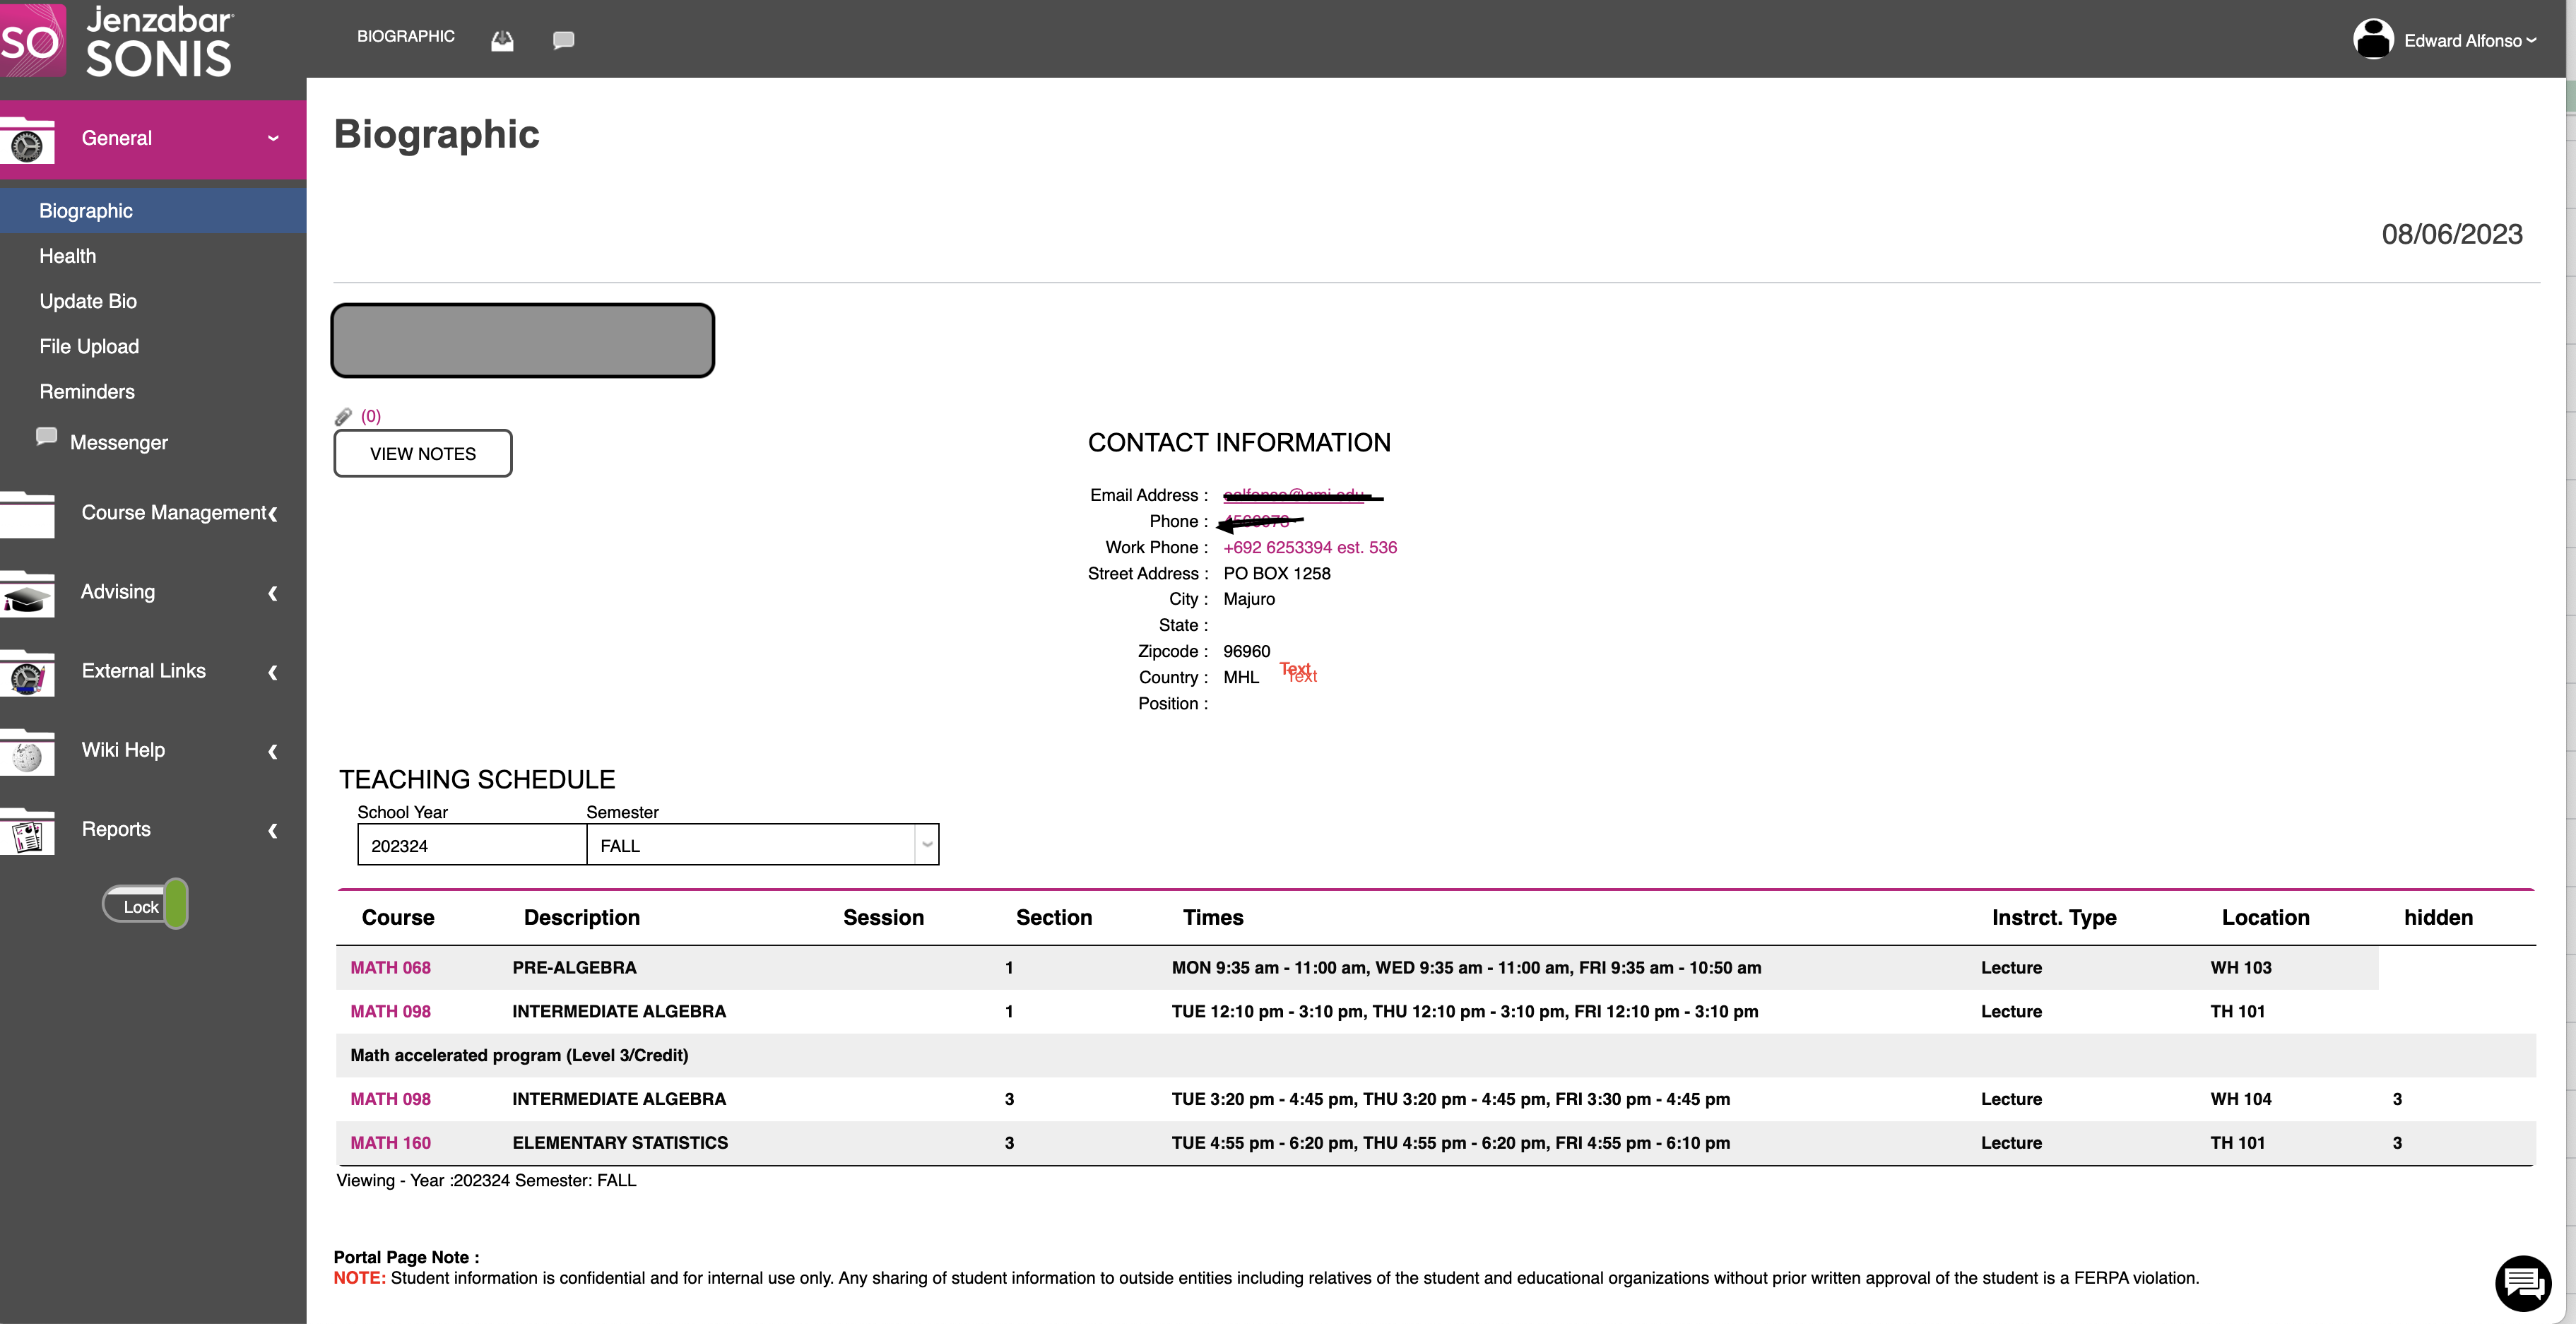
Task: Toggle the Lock switch in sidebar
Action: [144, 903]
